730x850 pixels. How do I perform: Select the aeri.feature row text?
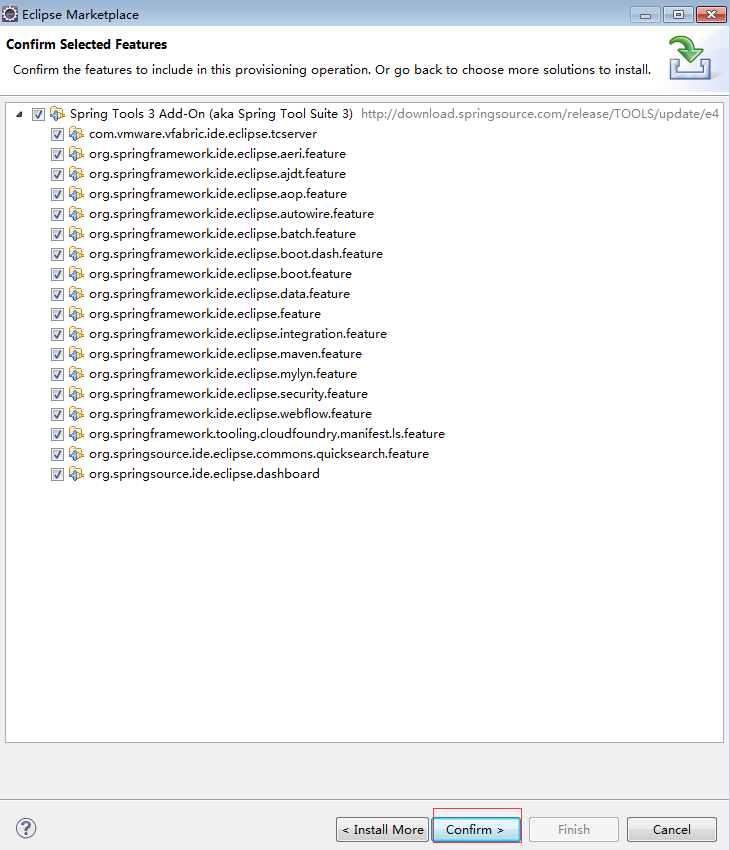[217, 154]
